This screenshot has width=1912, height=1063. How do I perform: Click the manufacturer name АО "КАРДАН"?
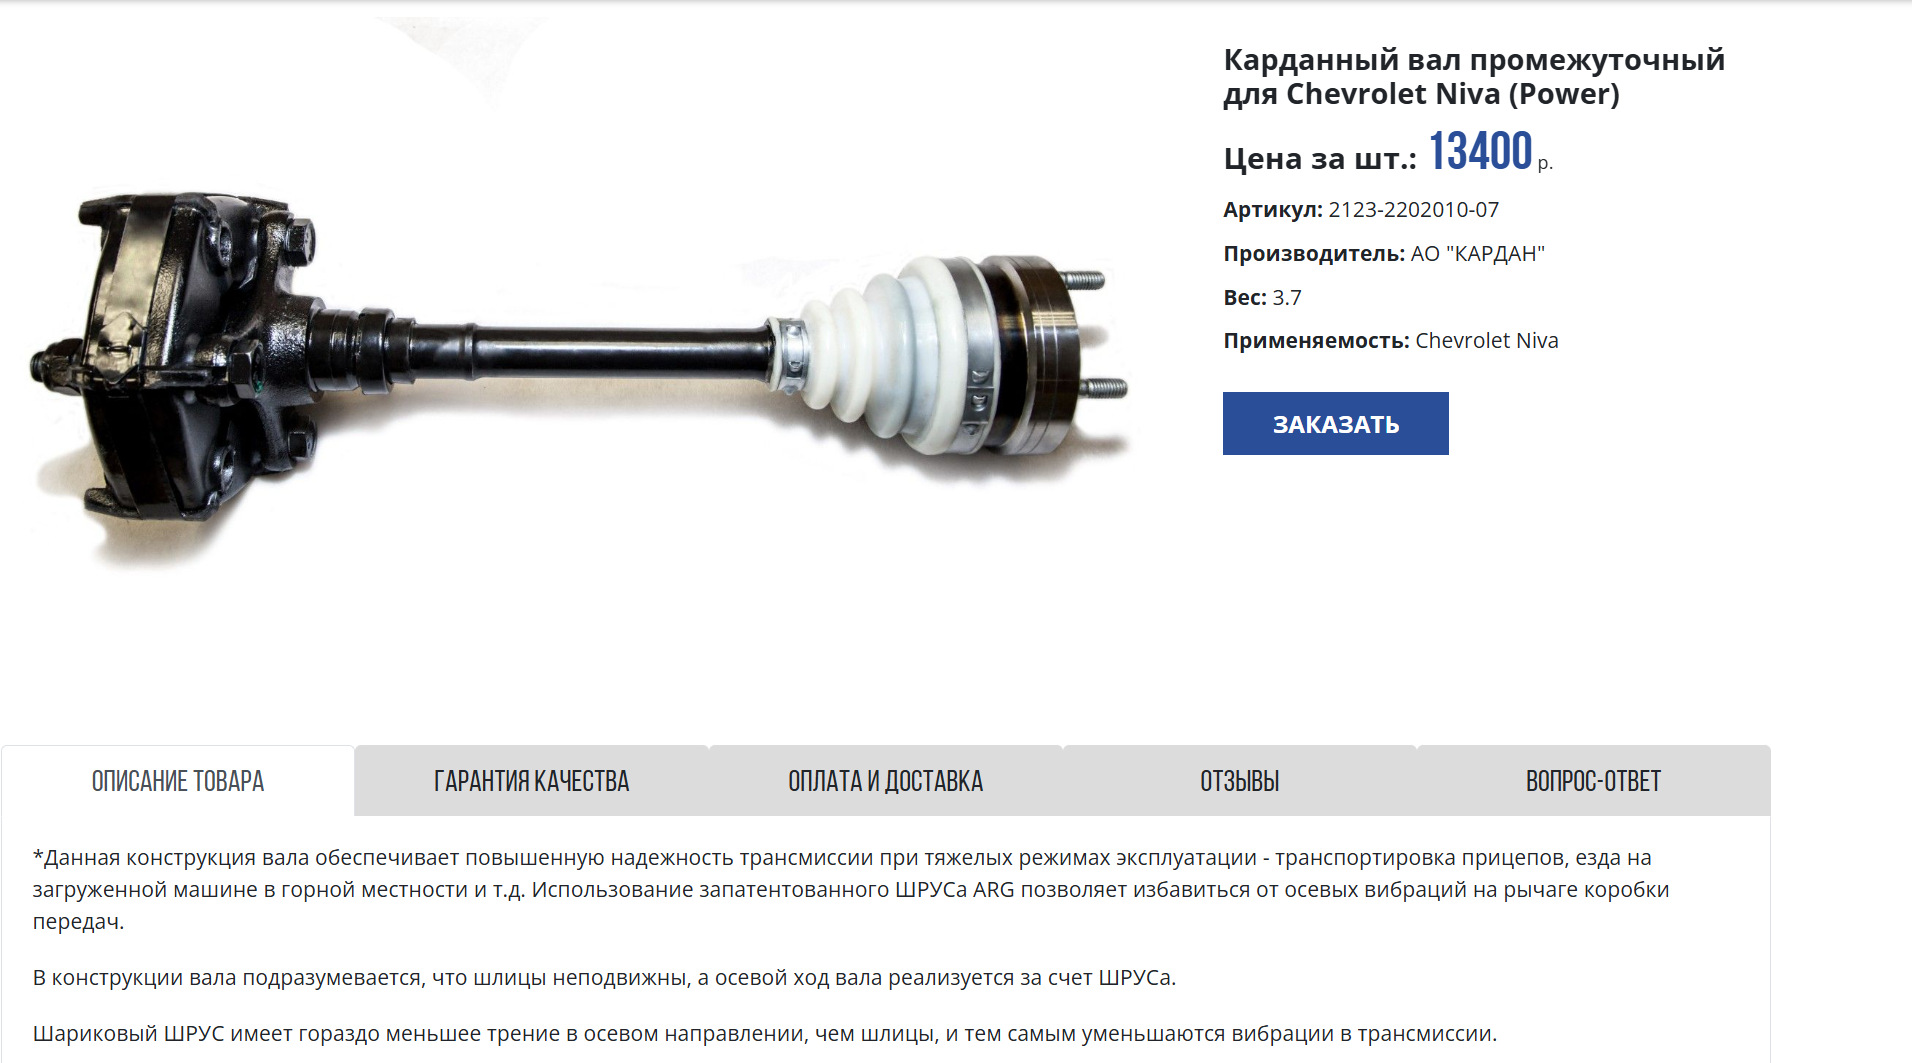click(x=1477, y=254)
